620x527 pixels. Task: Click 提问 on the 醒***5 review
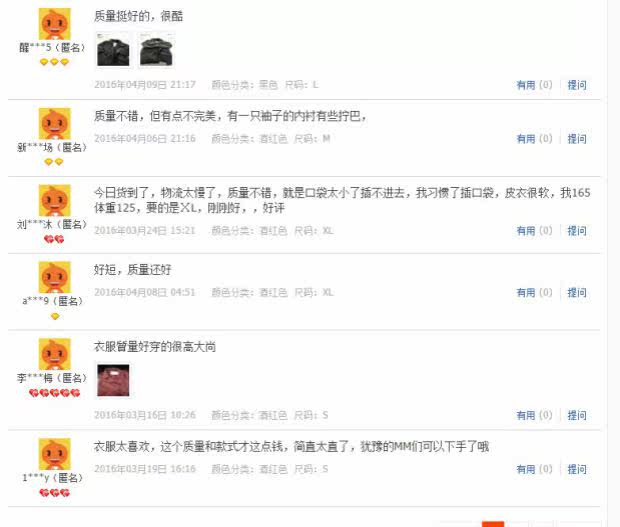tap(577, 85)
